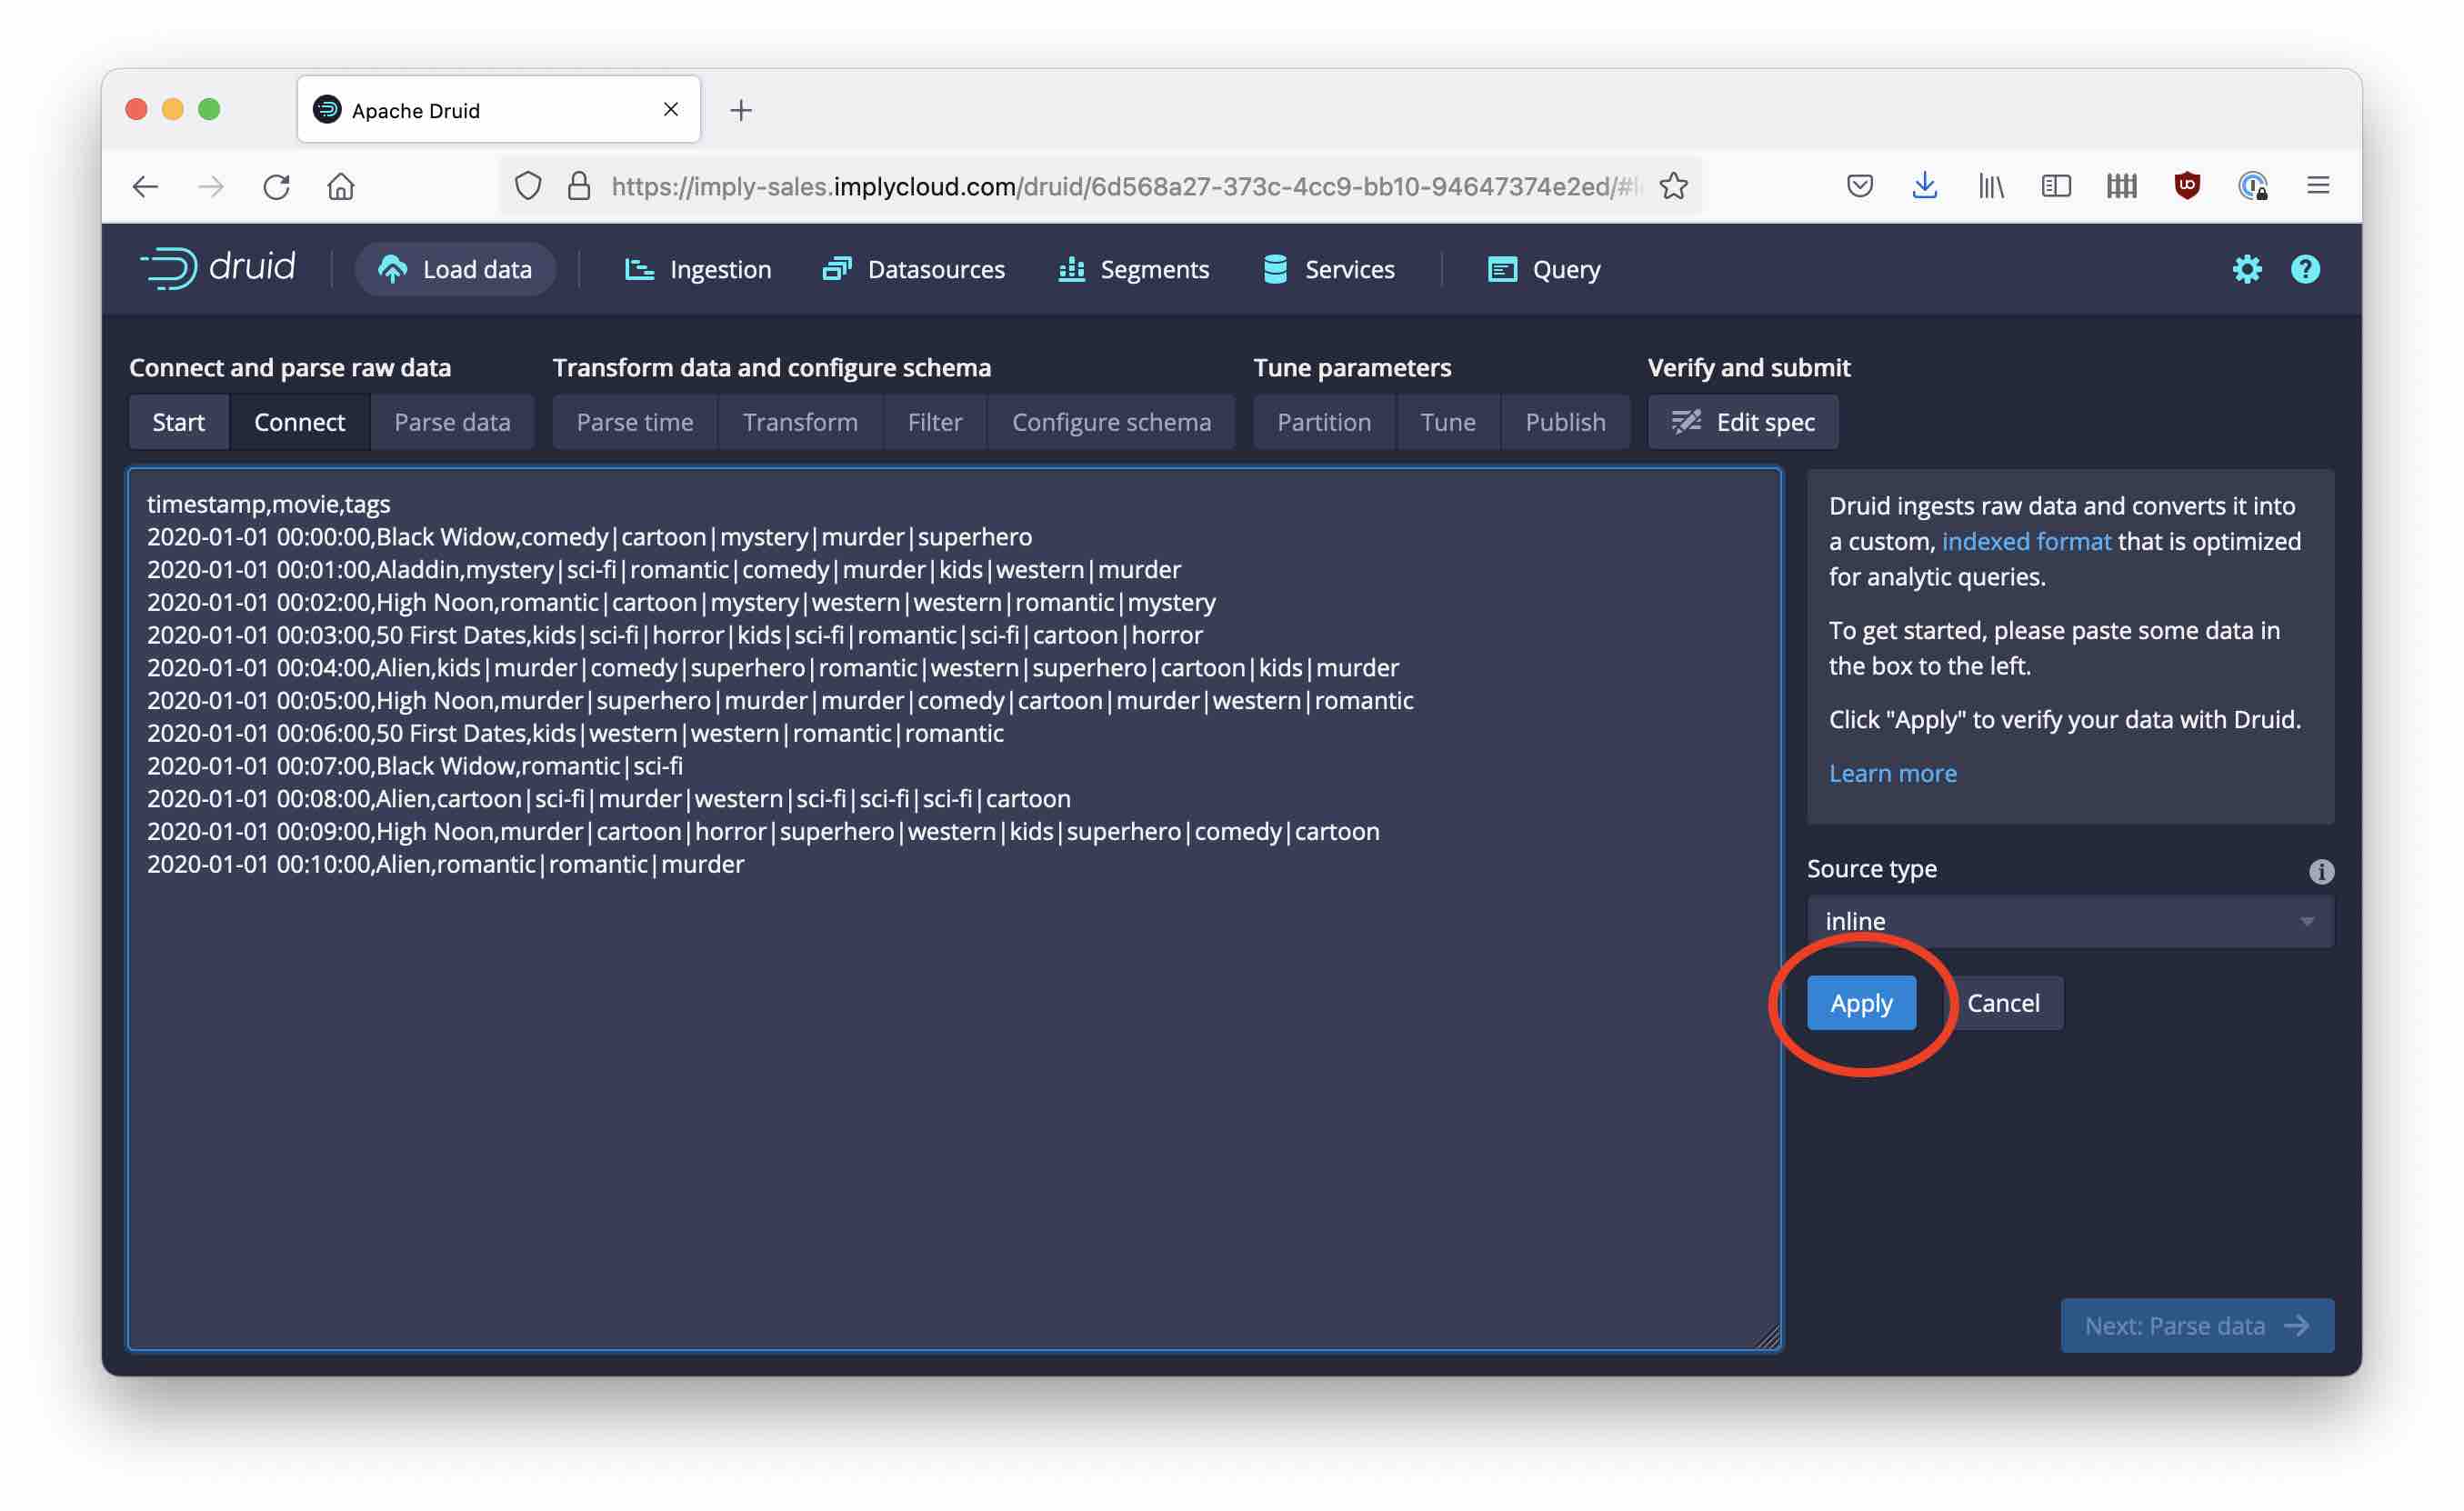The image size is (2464, 1511).
Task: Open Druid settings gear icon
Action: coord(2246,269)
